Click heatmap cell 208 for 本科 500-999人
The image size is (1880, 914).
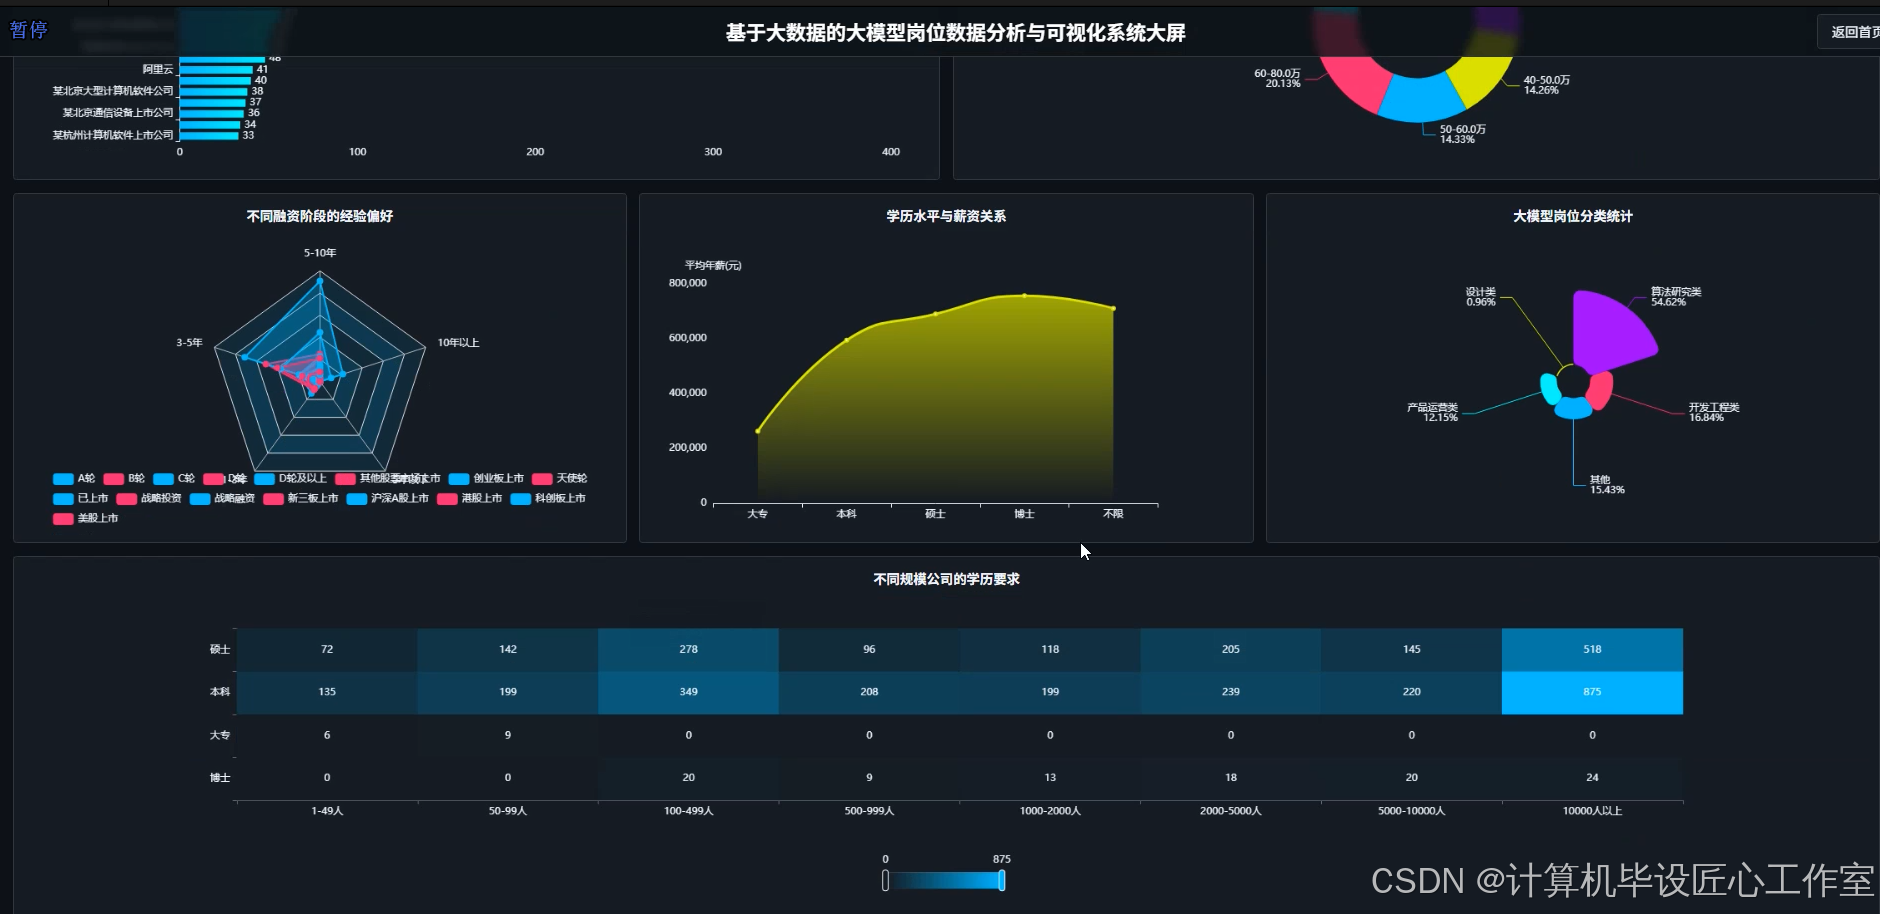coord(869,692)
